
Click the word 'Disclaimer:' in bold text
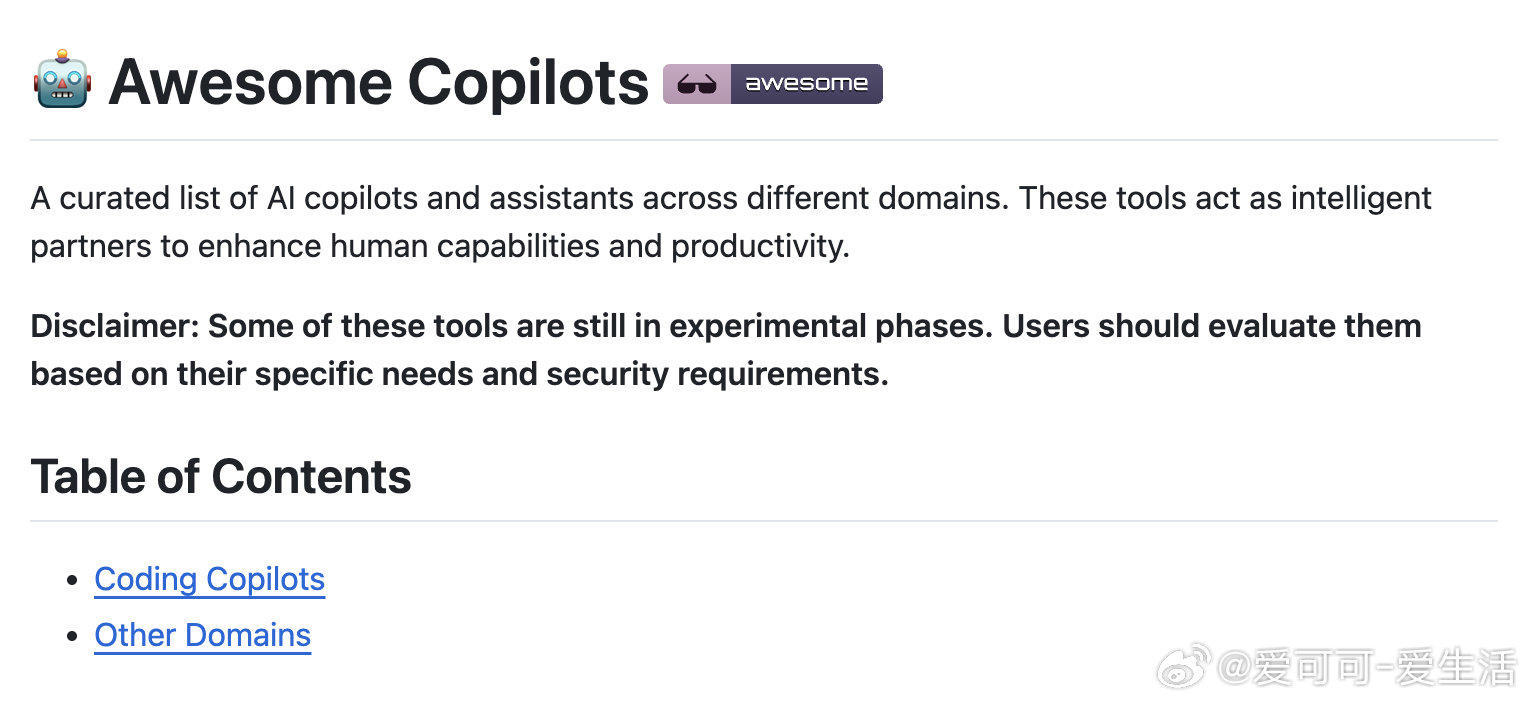pyautogui.click(x=115, y=326)
